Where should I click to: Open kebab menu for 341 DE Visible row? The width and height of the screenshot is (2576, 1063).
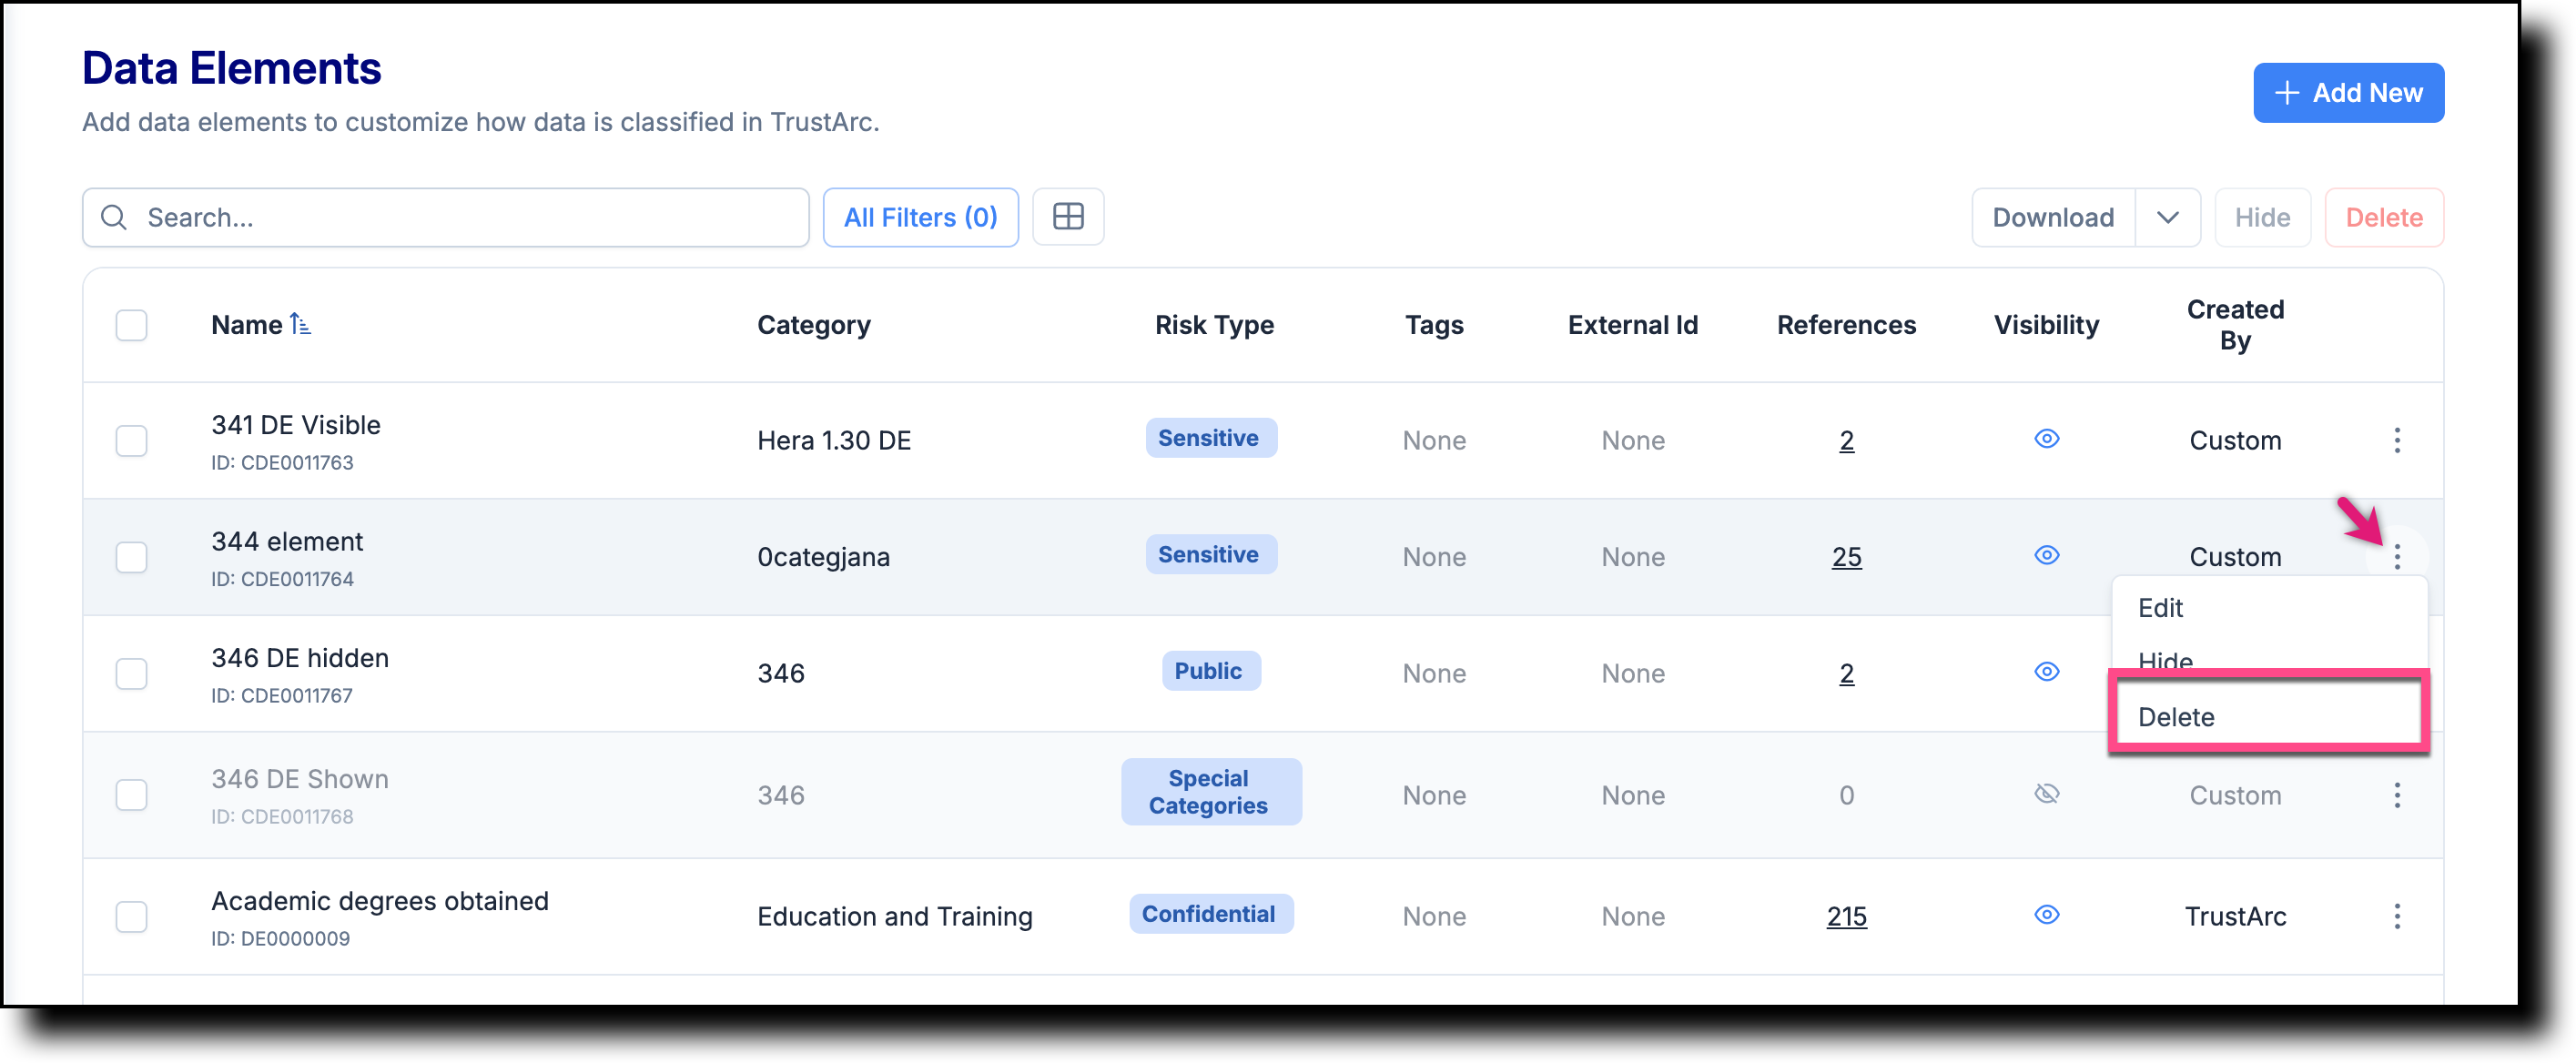pos(2398,440)
